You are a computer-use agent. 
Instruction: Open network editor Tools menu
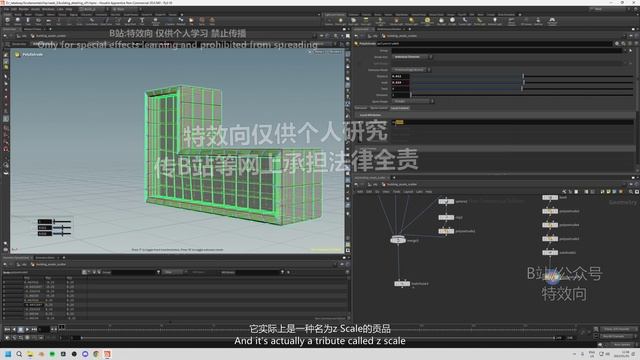coord(396,191)
